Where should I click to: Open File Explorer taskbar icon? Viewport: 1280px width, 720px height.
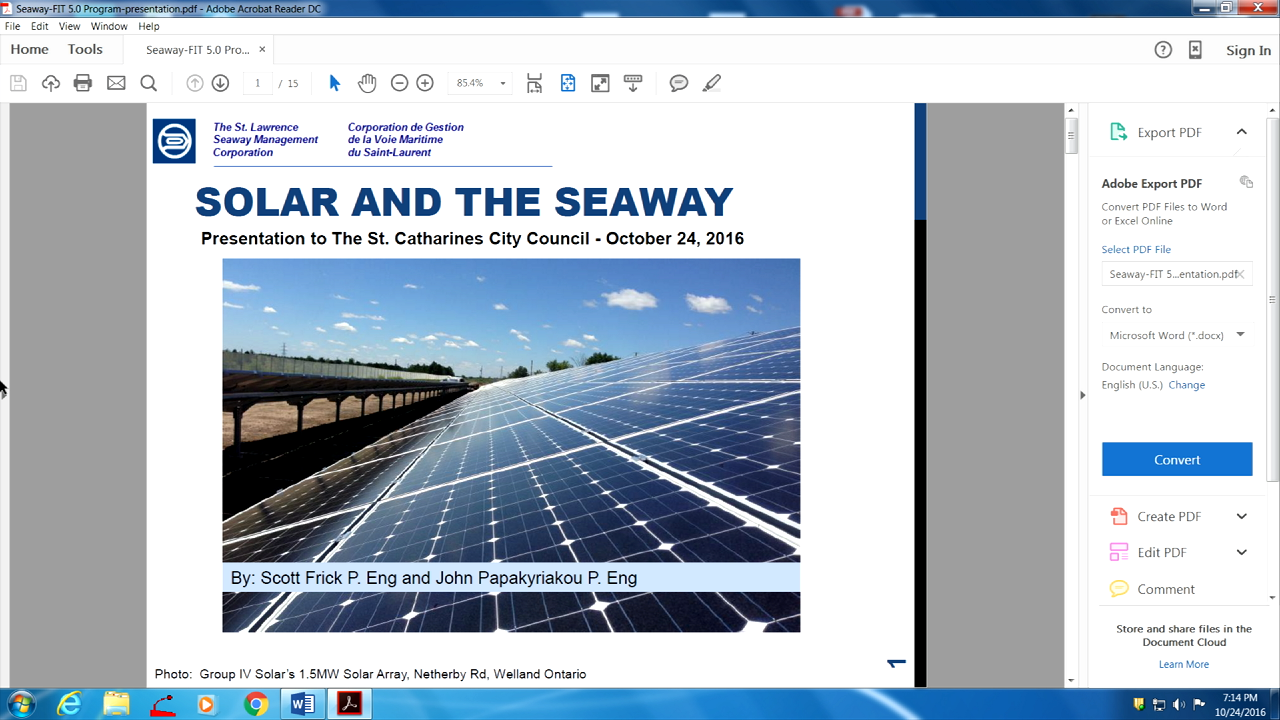(x=116, y=704)
